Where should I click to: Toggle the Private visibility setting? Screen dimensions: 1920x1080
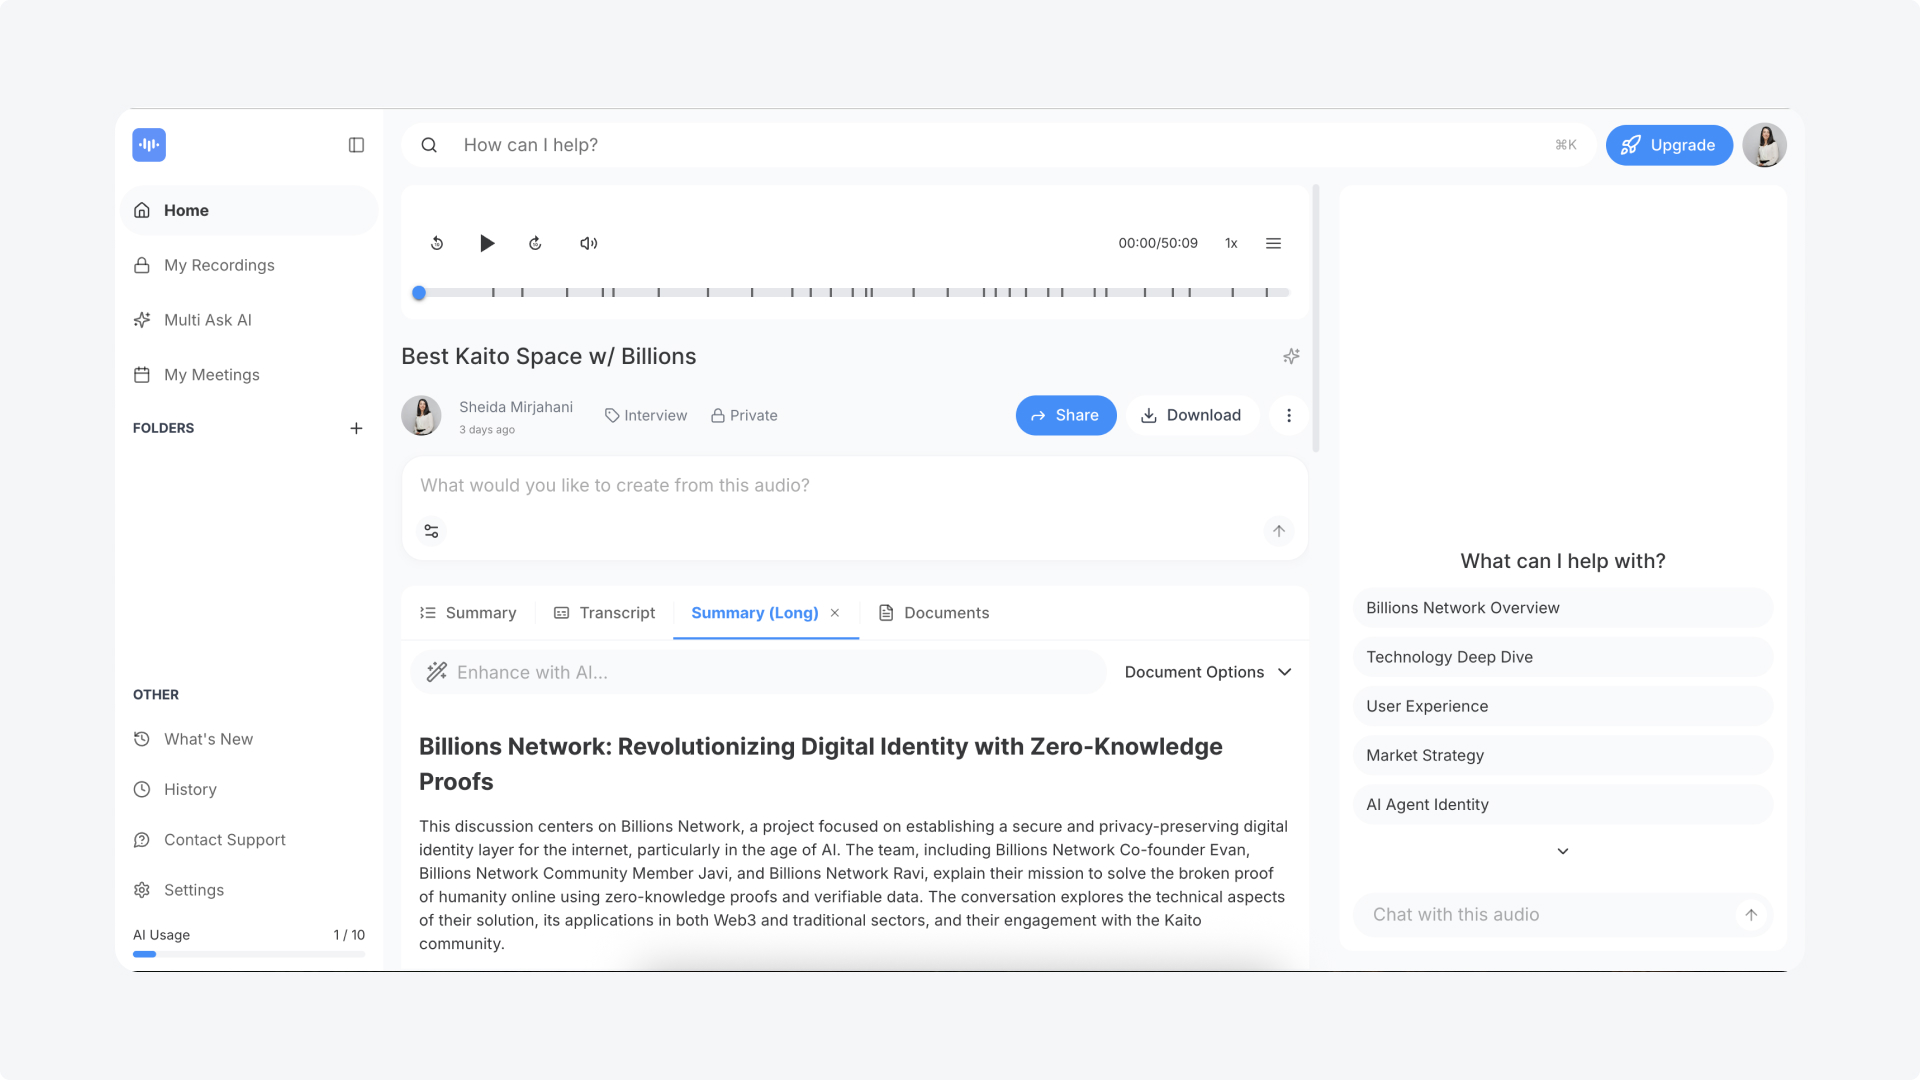click(744, 415)
